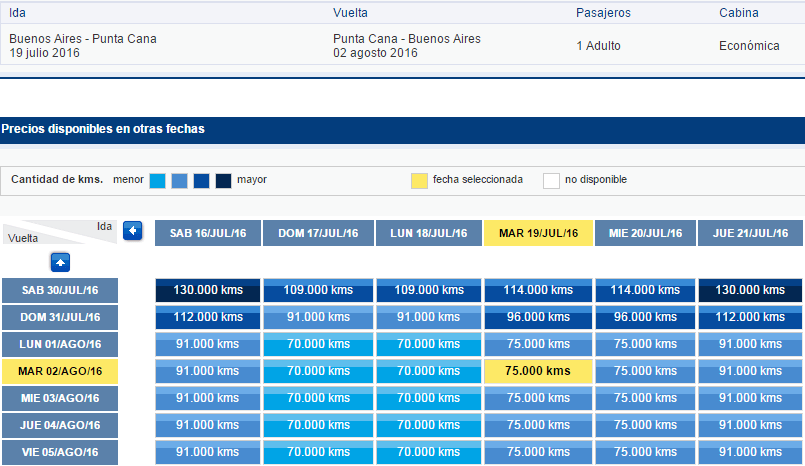Screen dimensions: 805x466
Task: Pick 75.000 kms for 19 Jul / 05 Ago
Action: point(538,452)
